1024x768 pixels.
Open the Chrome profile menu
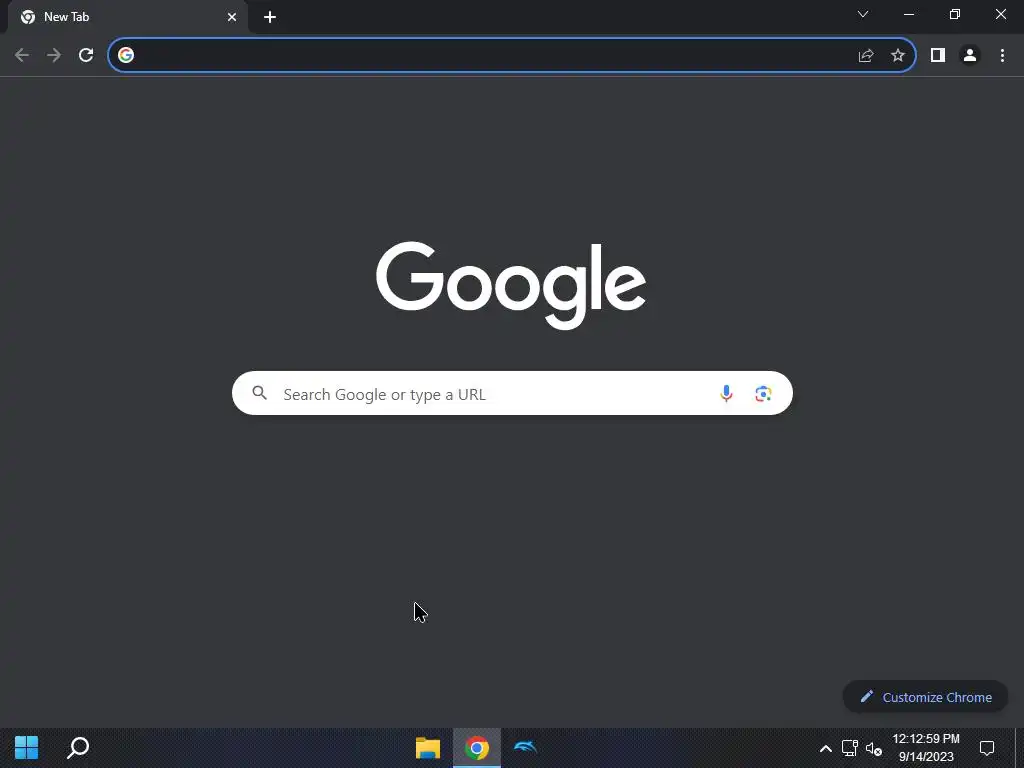tap(970, 56)
